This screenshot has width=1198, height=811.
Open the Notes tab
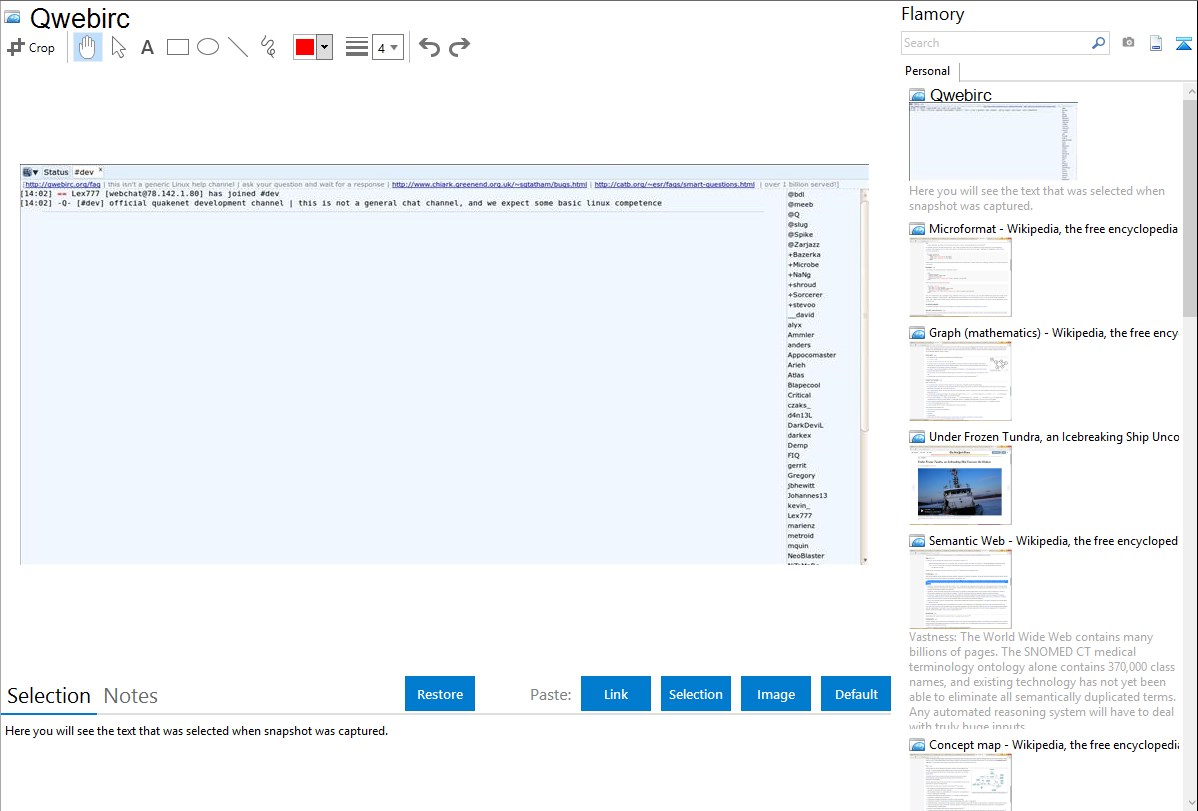click(131, 696)
